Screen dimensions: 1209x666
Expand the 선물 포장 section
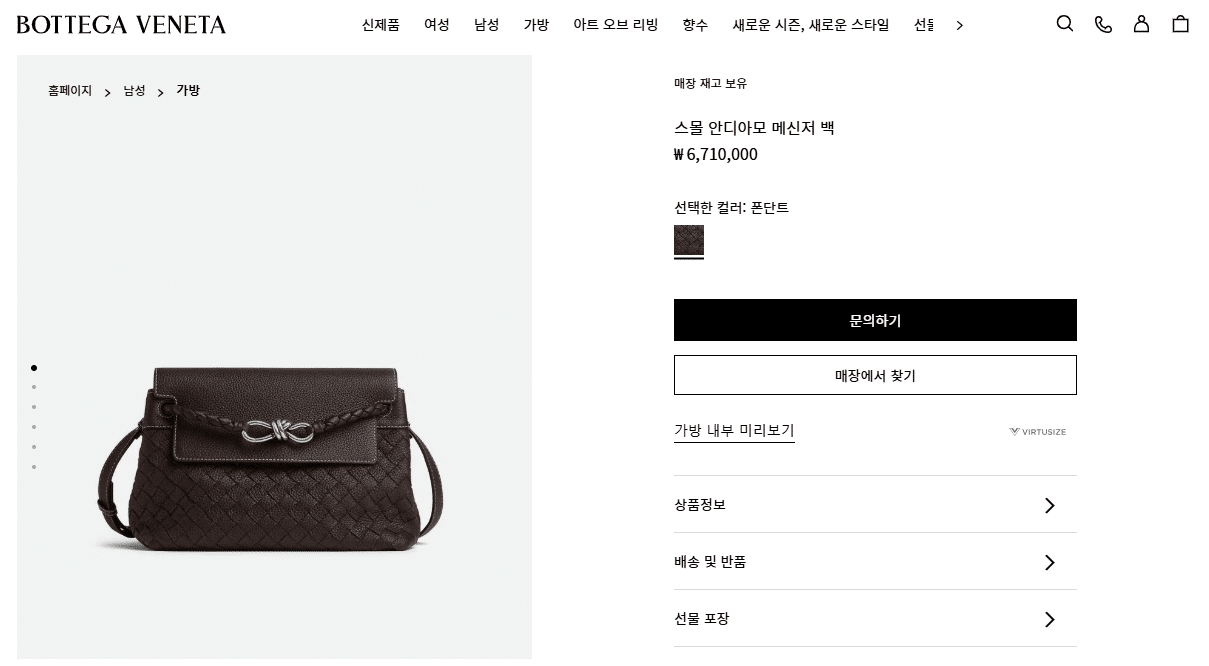[875, 619]
